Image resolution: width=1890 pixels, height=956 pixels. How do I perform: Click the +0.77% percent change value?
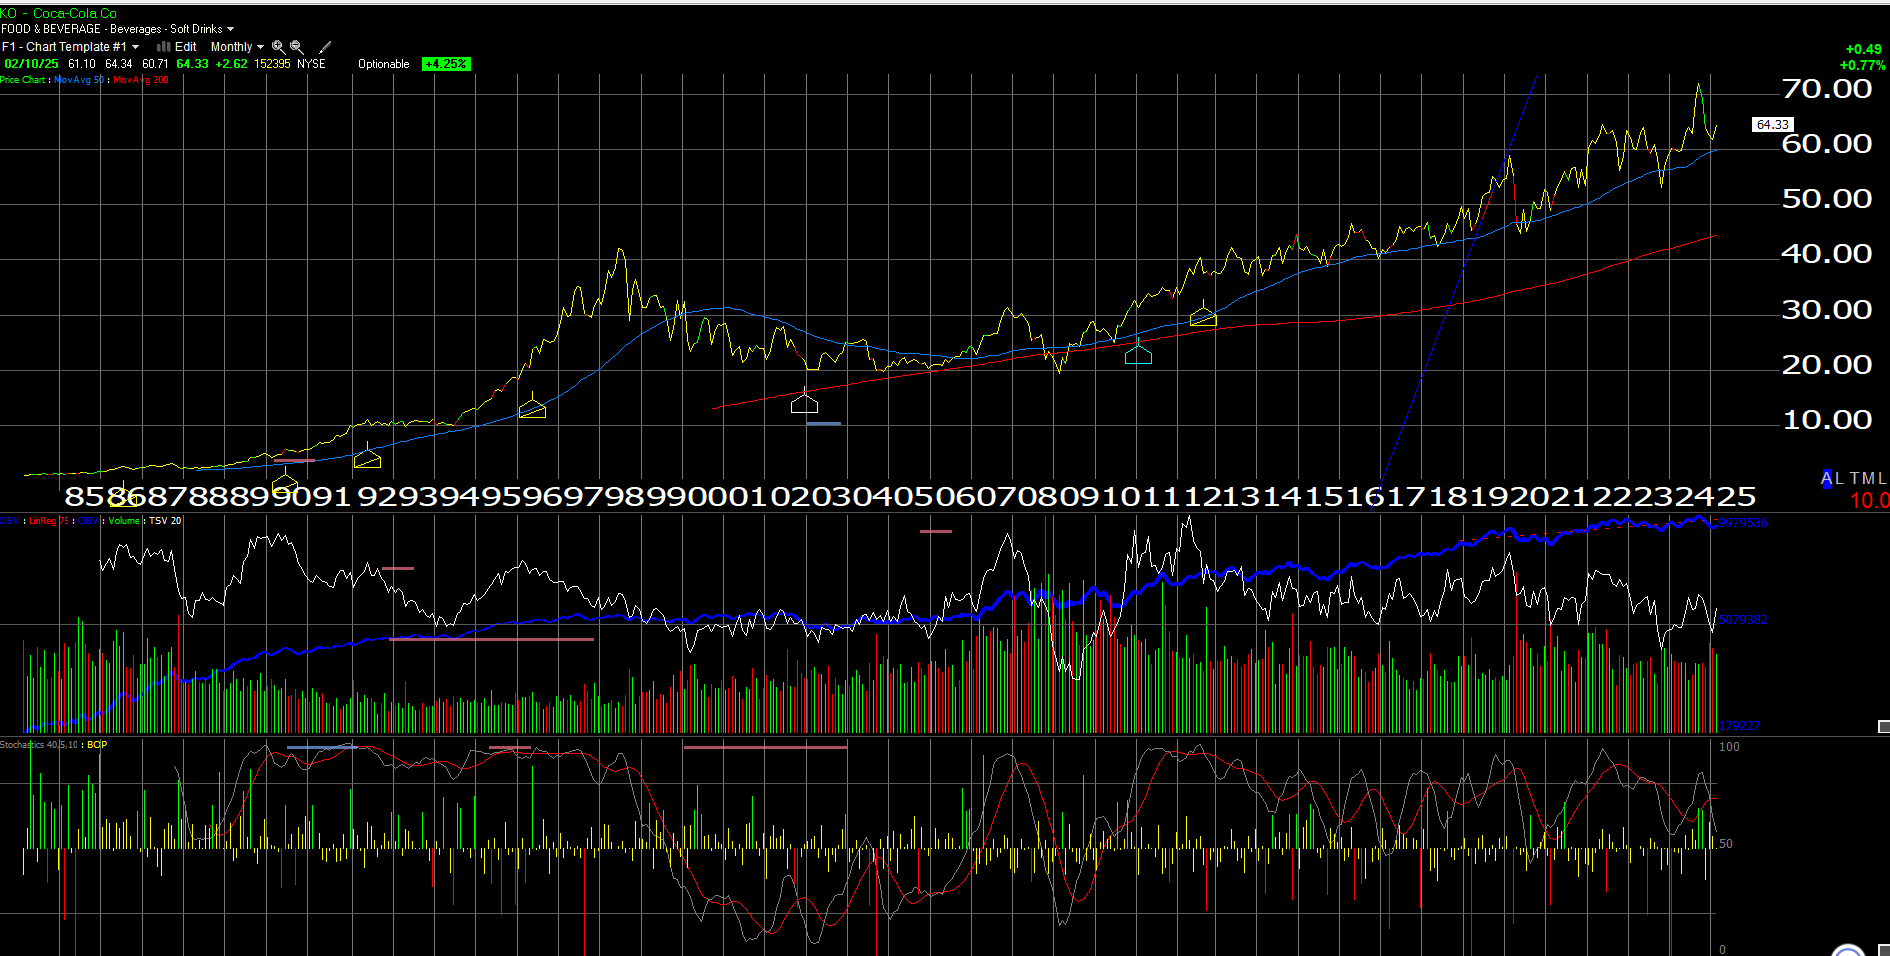[1862, 65]
